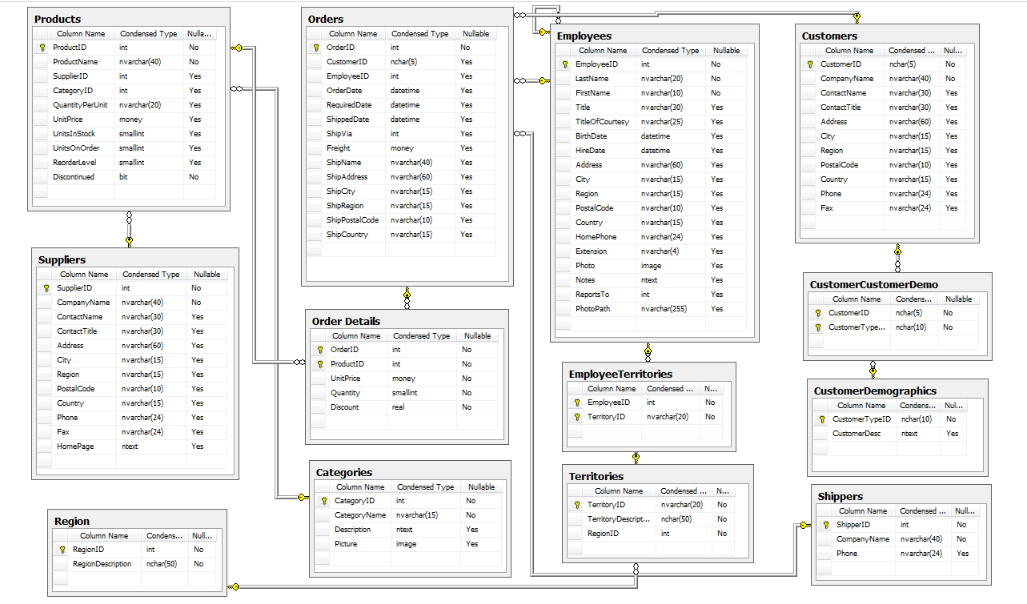Image resolution: width=1027 pixels, height=604 pixels.
Task: Click the RegionID key icon in Region table
Action: tap(60, 549)
